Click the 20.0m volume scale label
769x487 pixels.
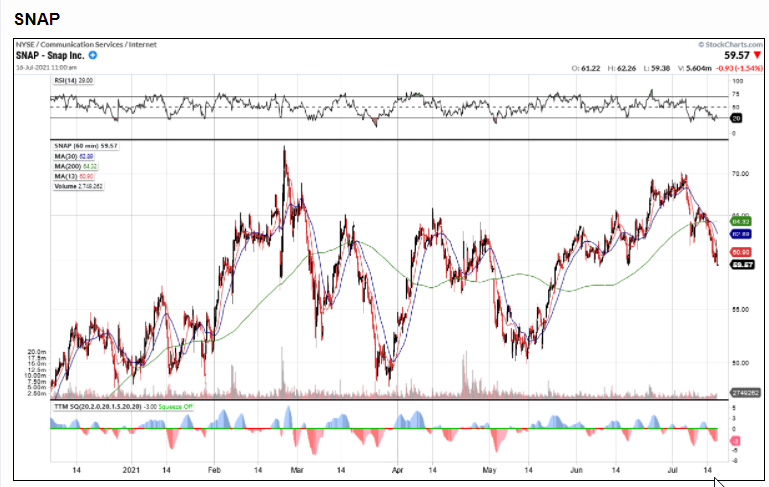coord(37,352)
